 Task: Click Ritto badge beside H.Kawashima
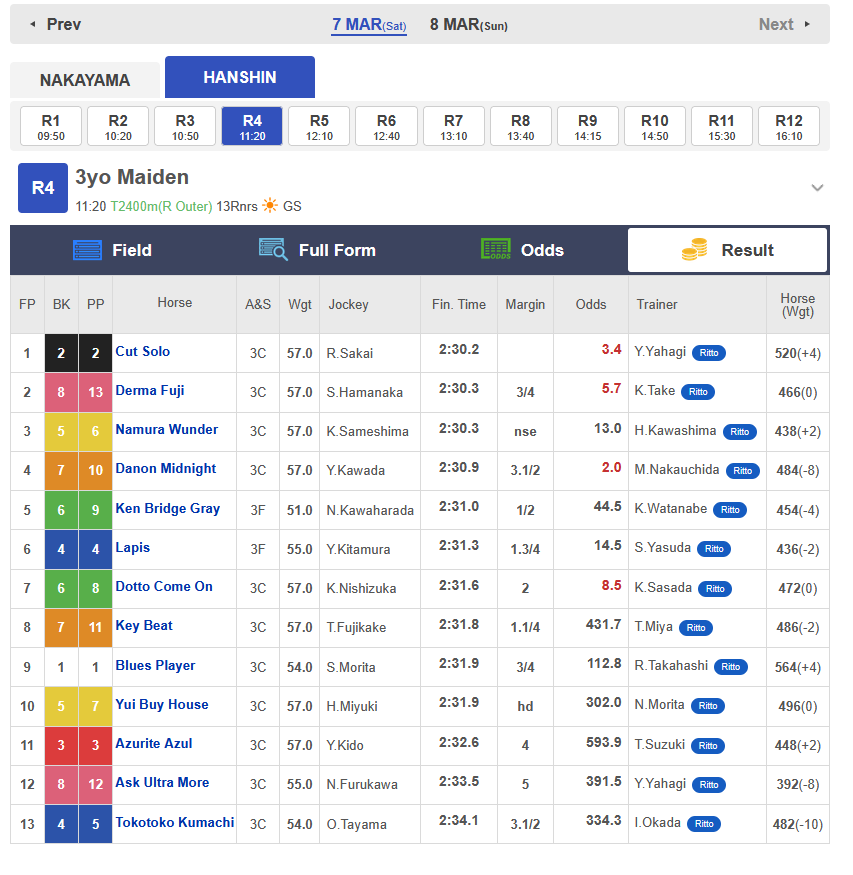click(740, 431)
